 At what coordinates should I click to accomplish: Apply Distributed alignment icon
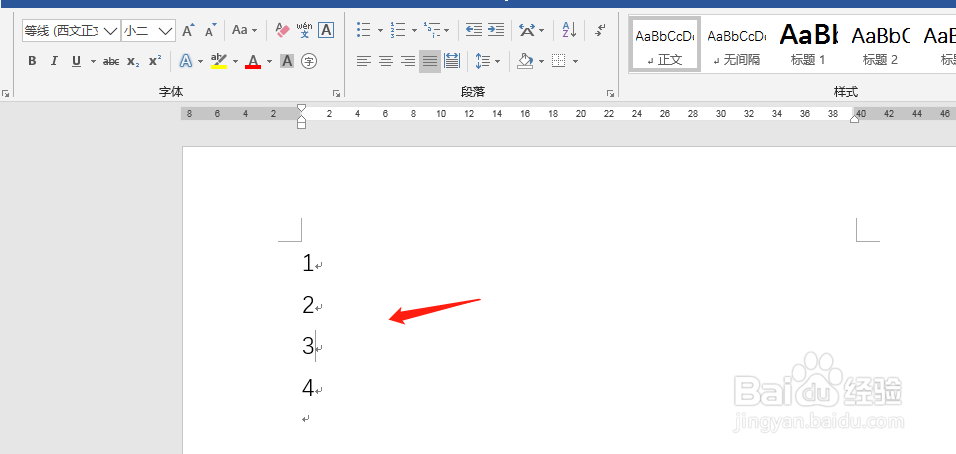pos(452,61)
